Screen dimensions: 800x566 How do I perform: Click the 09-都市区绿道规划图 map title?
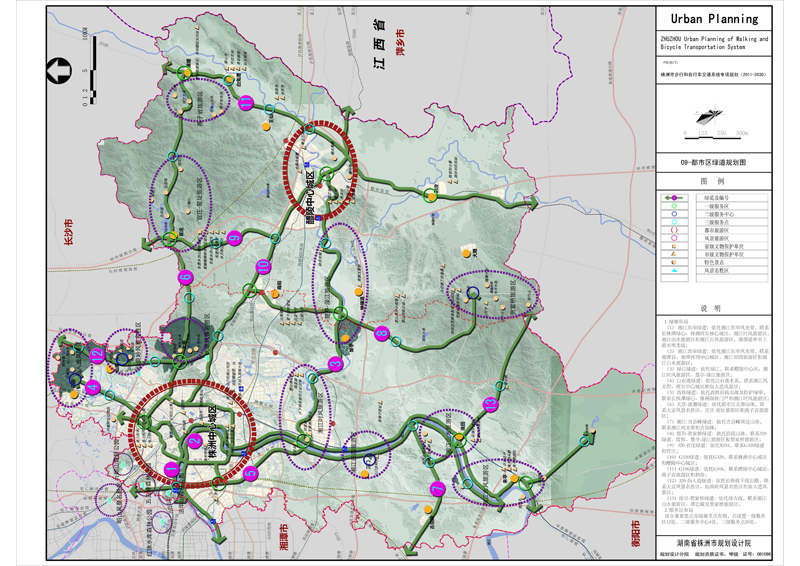point(712,161)
